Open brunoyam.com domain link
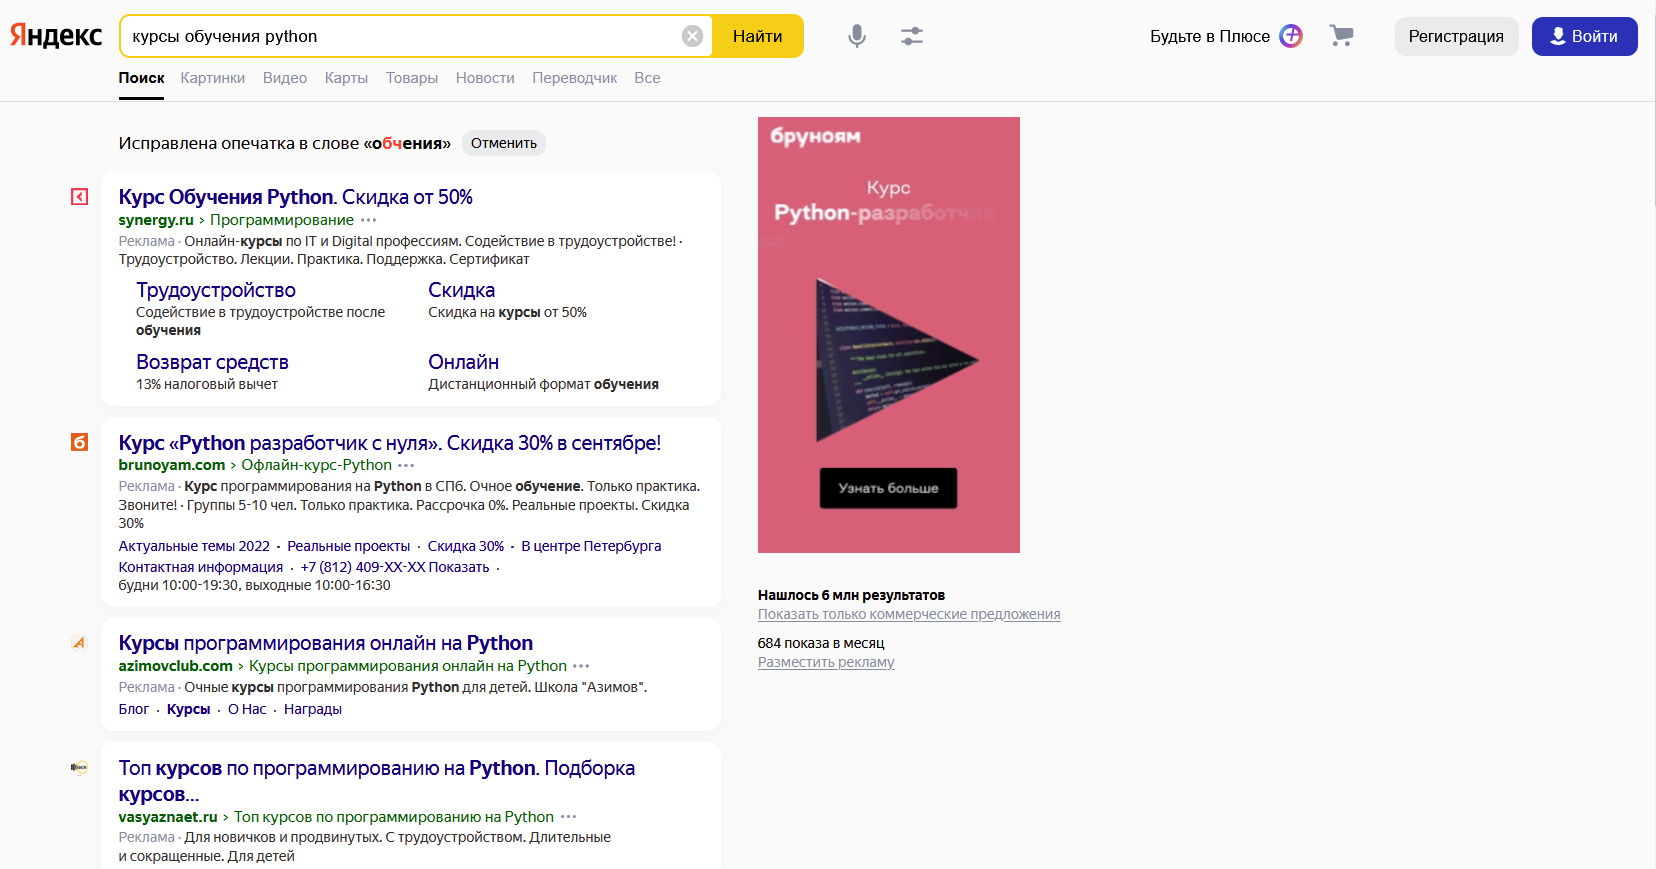 pyautogui.click(x=172, y=465)
